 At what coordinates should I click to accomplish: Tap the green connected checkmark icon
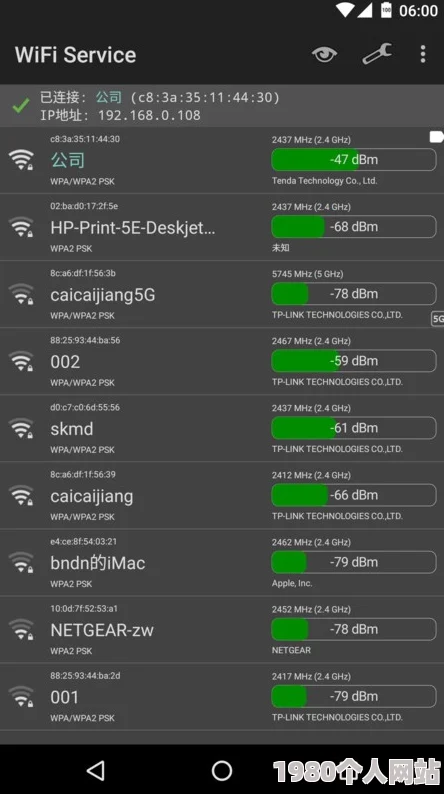[x=21, y=106]
